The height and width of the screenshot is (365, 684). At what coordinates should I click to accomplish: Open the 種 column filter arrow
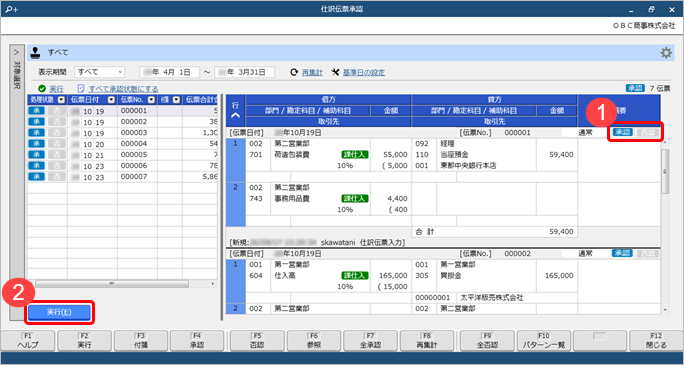176,100
